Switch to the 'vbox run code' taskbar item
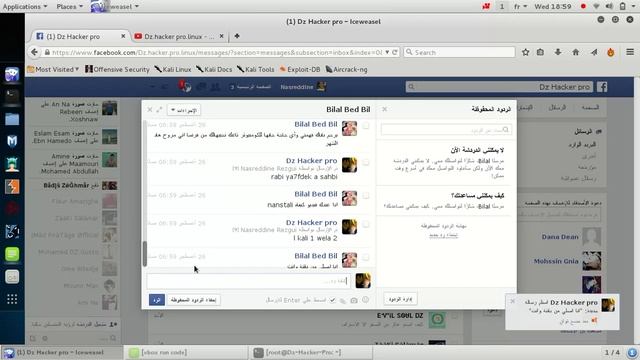 point(186,352)
